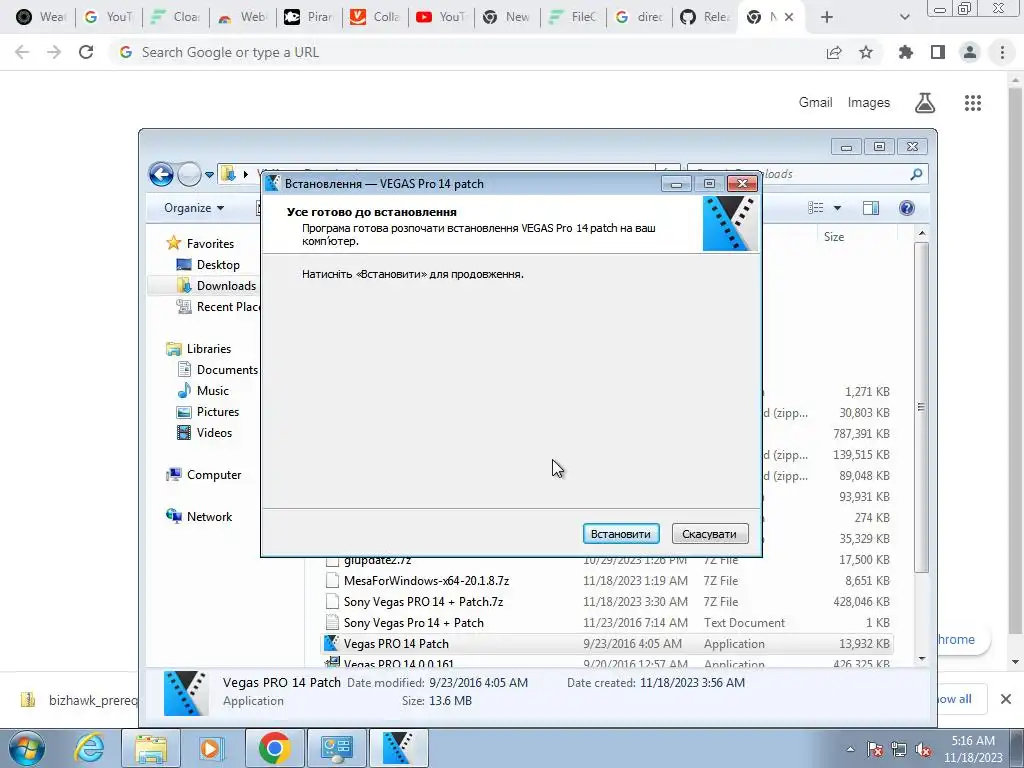The width and height of the screenshot is (1024, 768).
Task: Open the Action Center flag tray icon
Action: (875, 750)
